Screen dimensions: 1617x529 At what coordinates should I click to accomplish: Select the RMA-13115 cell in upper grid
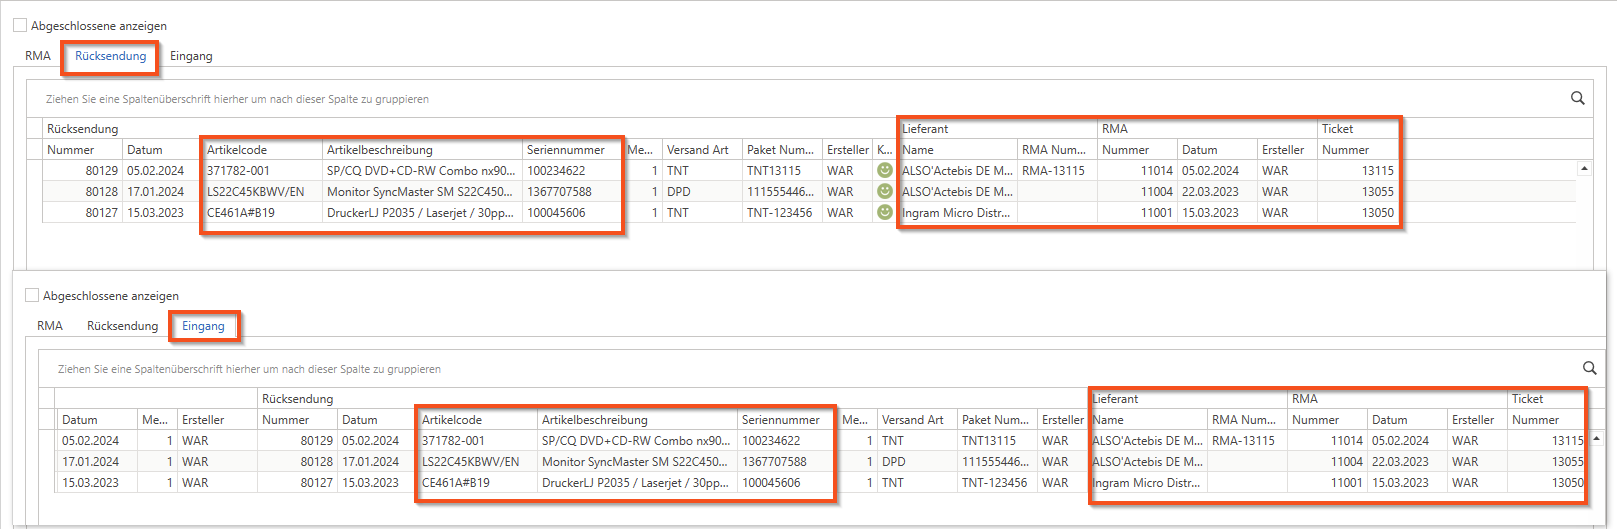[x=1053, y=171]
